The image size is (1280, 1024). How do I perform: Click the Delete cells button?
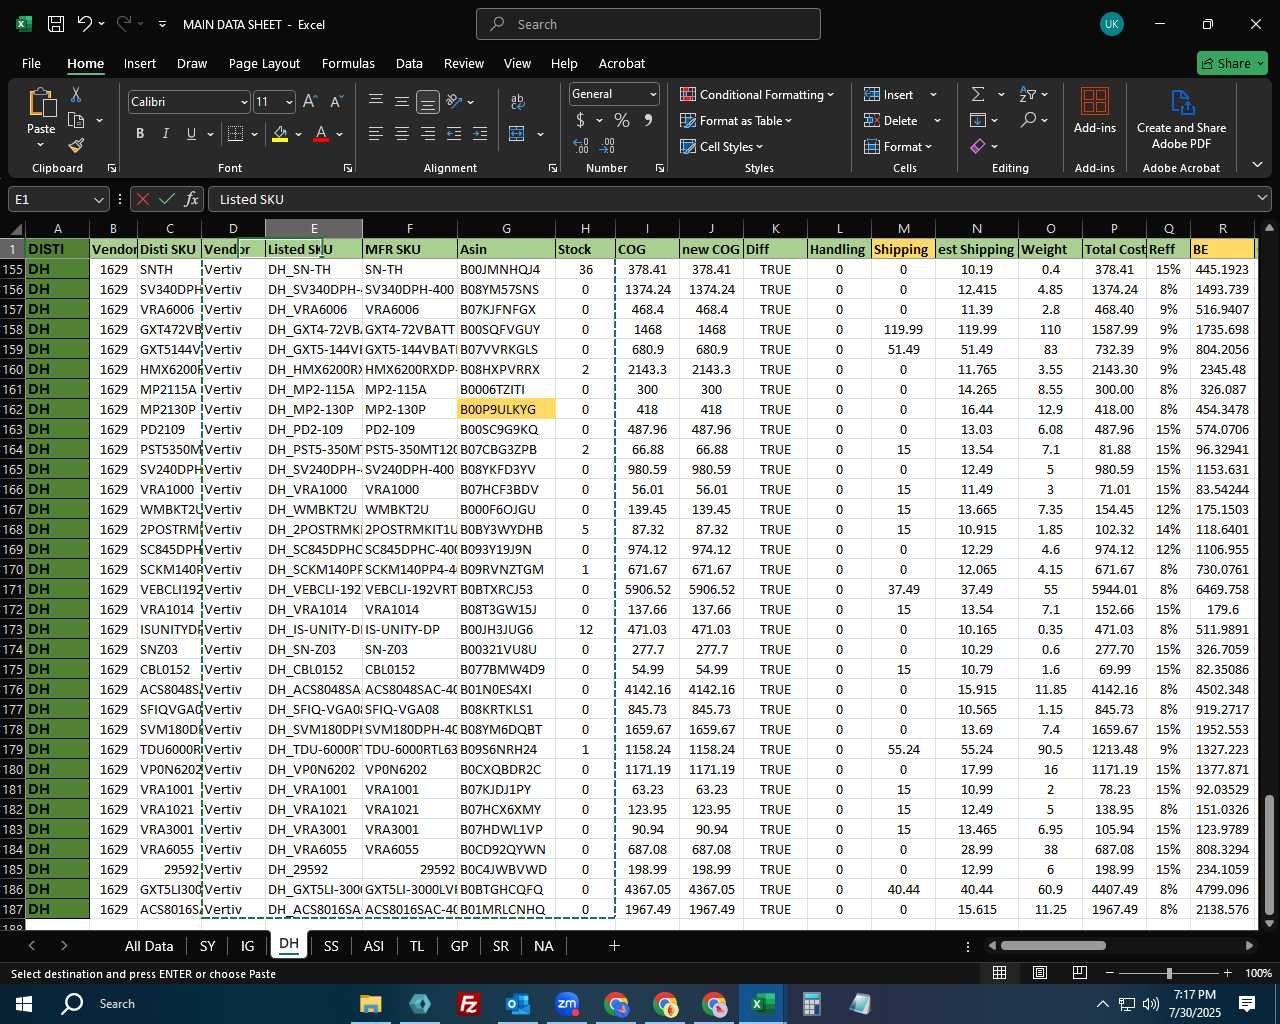pyautogui.click(x=901, y=121)
